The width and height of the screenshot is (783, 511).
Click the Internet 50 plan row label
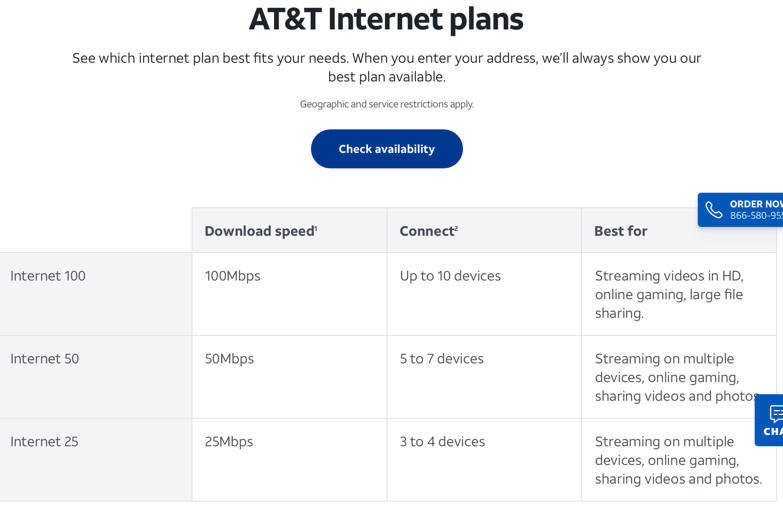(44, 359)
